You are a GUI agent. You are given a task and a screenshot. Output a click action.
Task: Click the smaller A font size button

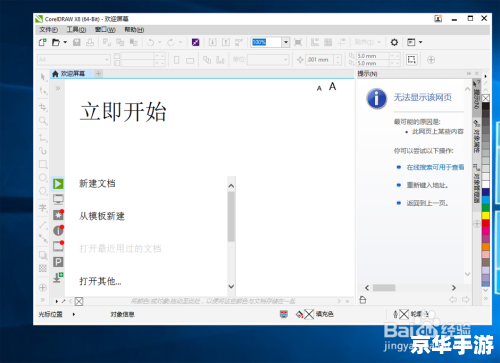point(319,88)
